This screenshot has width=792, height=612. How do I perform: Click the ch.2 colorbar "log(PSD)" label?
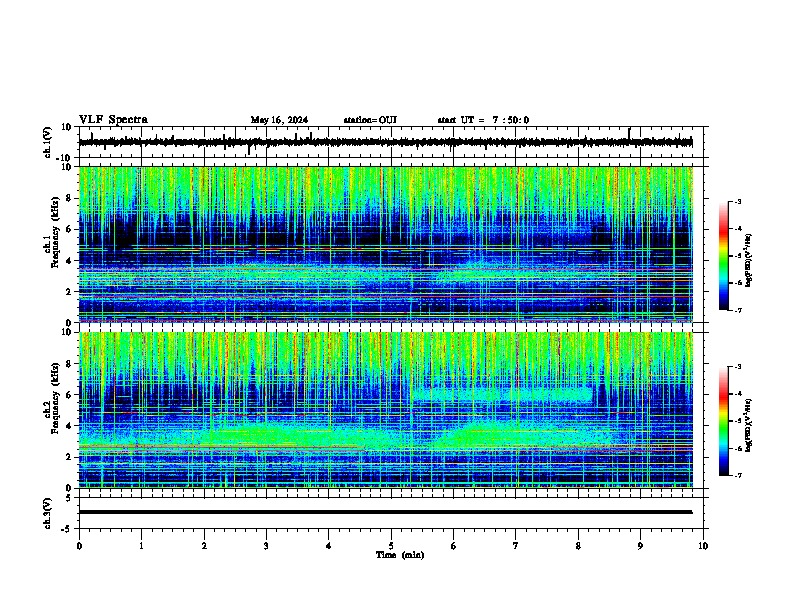tap(749, 425)
